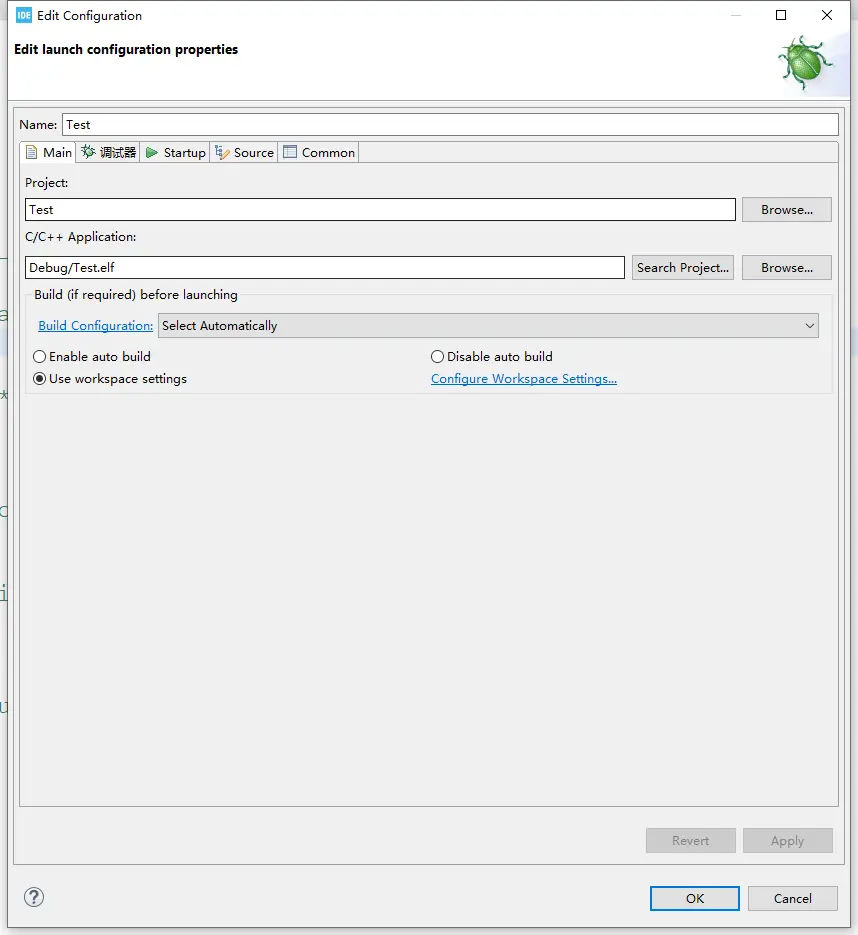858x935 pixels.
Task: Click the C/C++ Application path field
Action: [325, 268]
